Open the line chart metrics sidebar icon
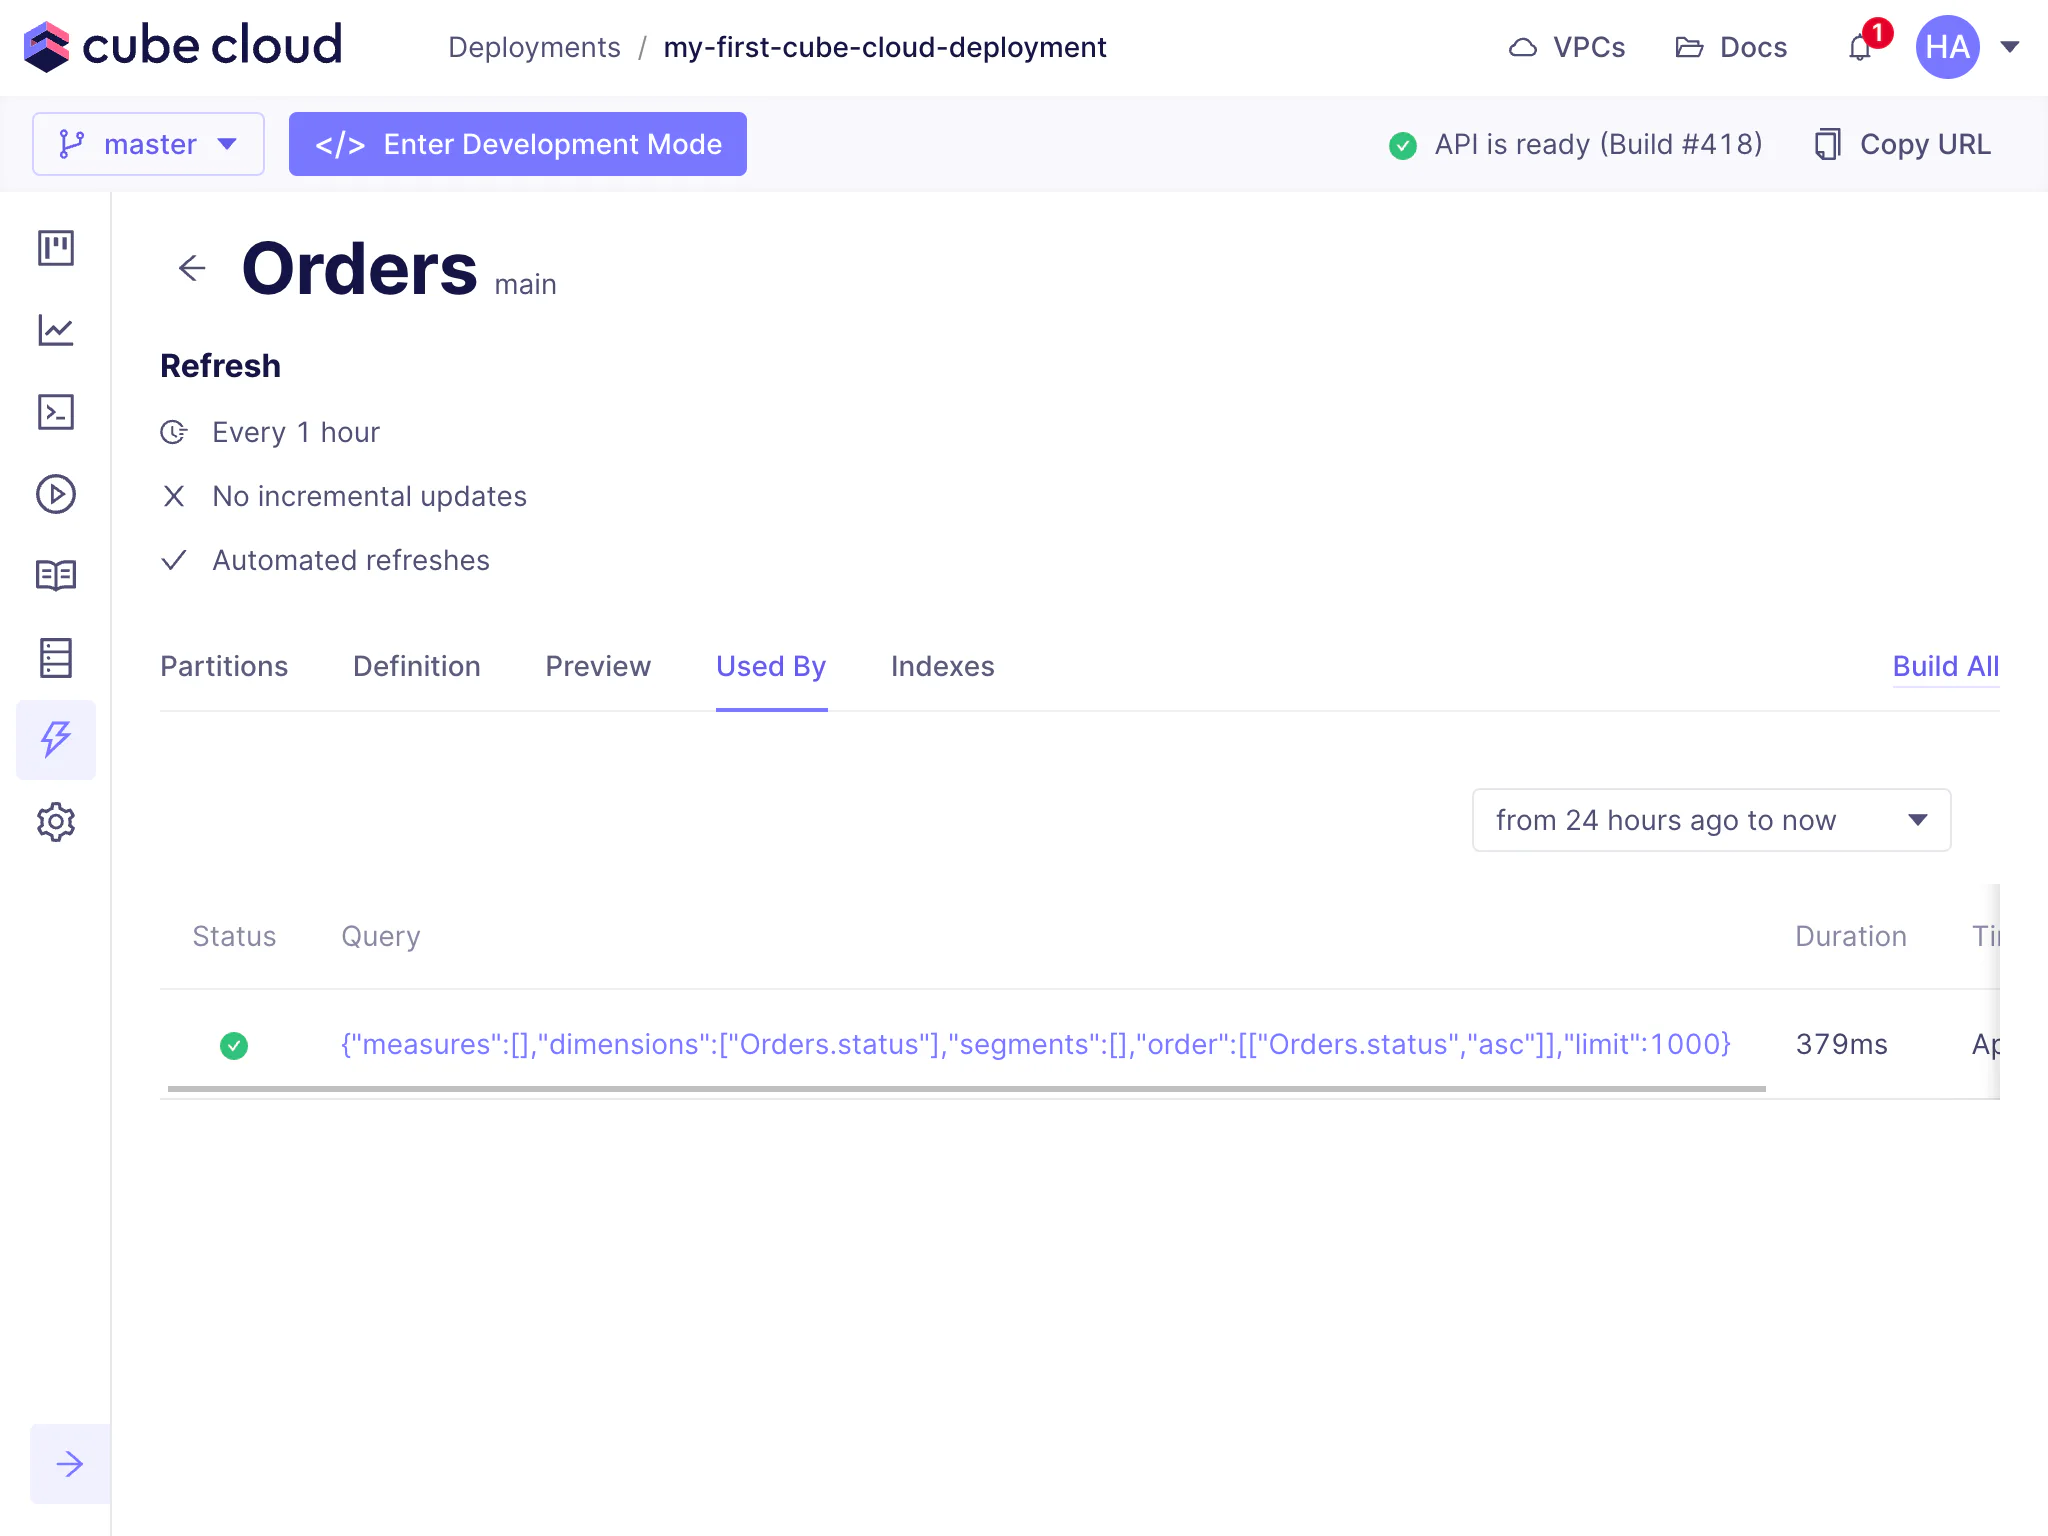The image size is (2048, 1536). [x=56, y=330]
